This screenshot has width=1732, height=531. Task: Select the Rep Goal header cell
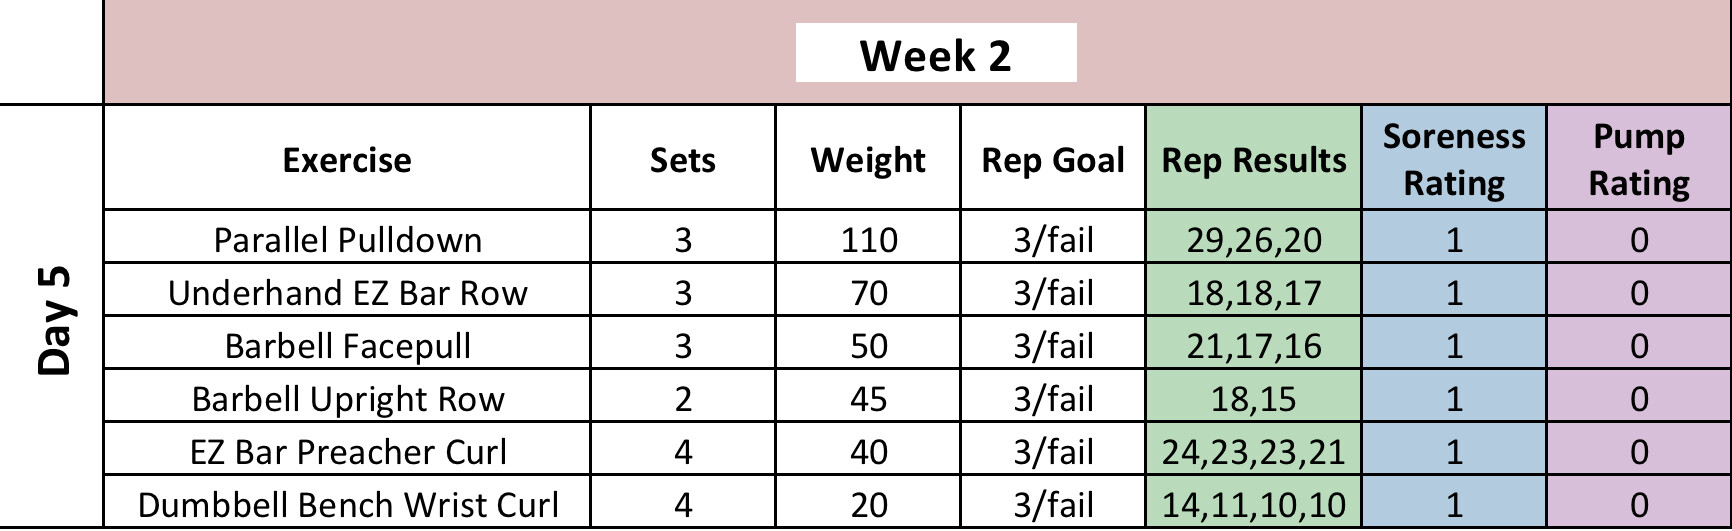click(1053, 159)
